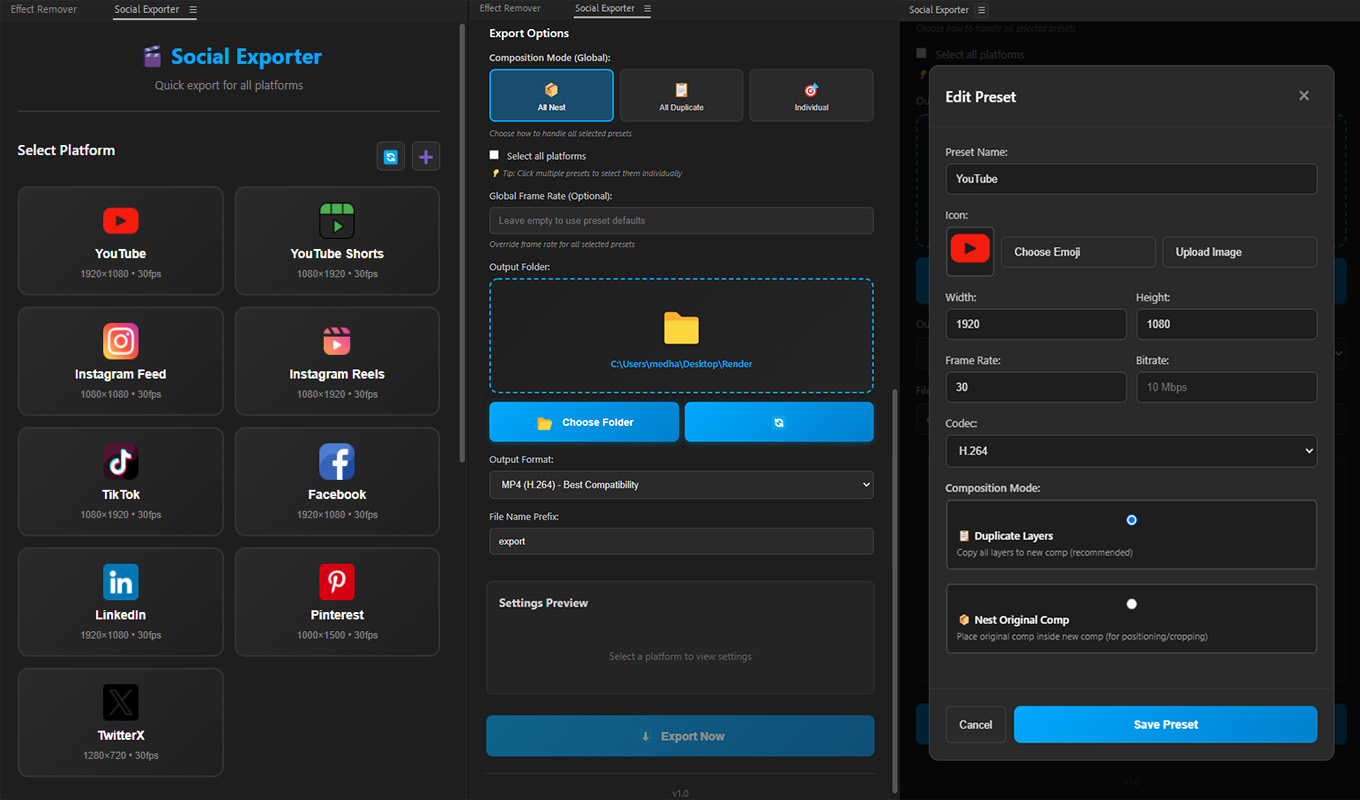Select the YouTube Shorts platform icon
This screenshot has width=1360, height=800.
pyautogui.click(x=337, y=220)
